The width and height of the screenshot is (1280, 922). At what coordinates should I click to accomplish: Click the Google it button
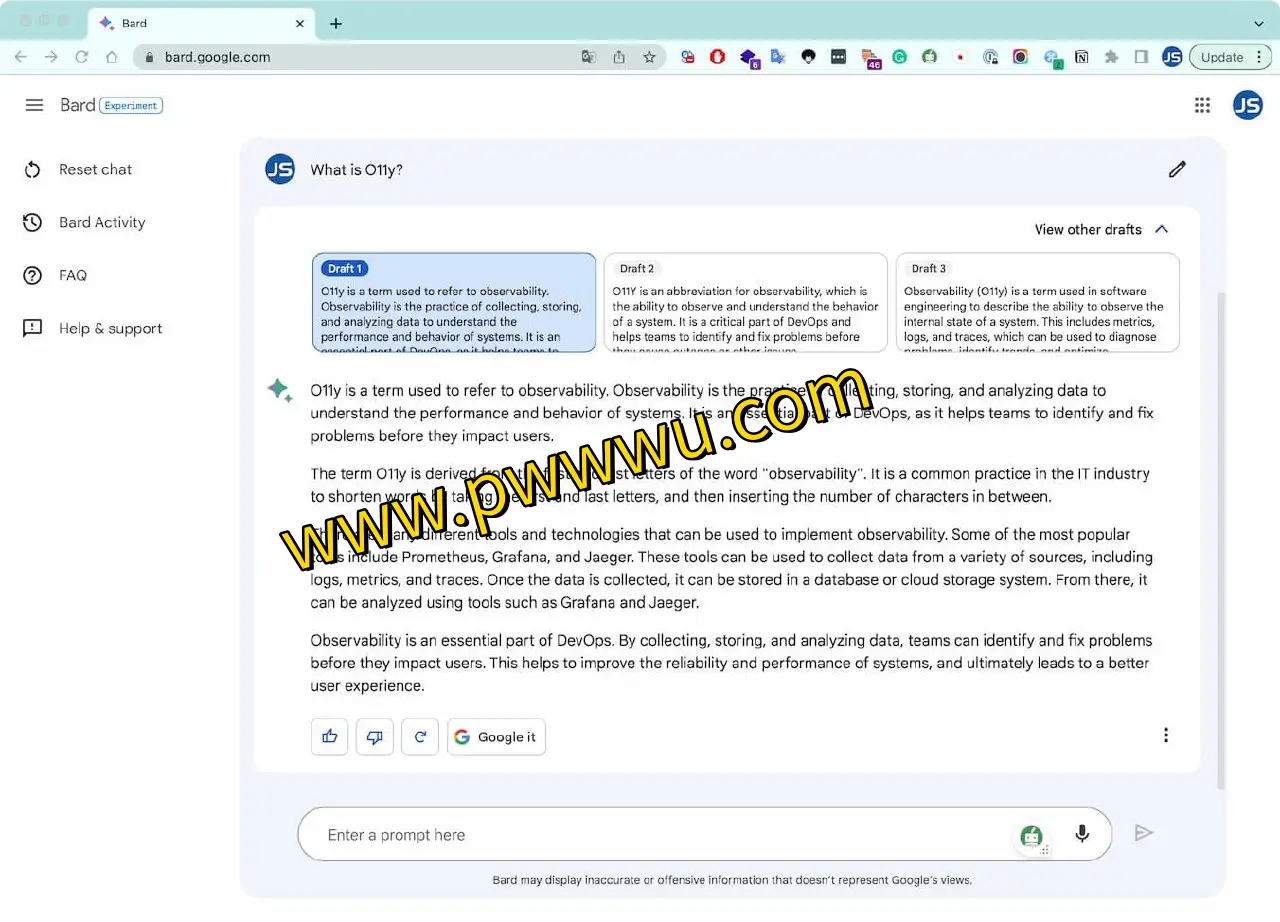tap(496, 737)
